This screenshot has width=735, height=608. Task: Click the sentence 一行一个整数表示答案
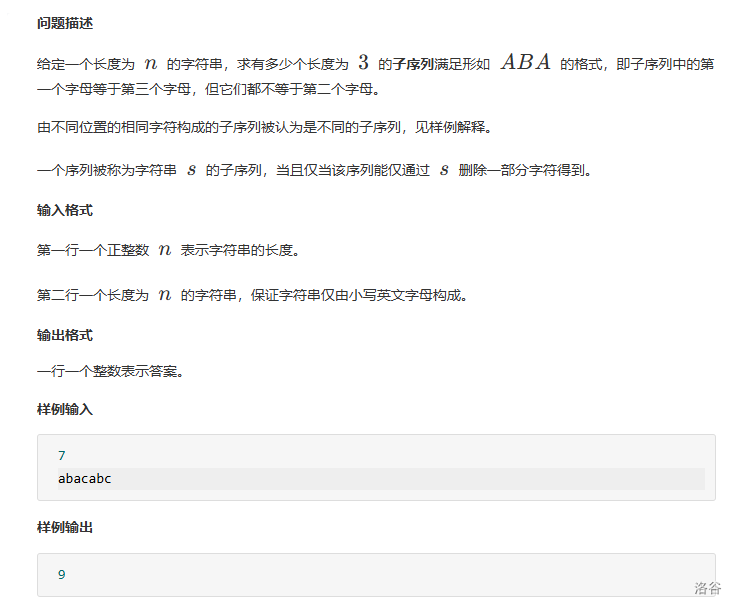click(111, 371)
